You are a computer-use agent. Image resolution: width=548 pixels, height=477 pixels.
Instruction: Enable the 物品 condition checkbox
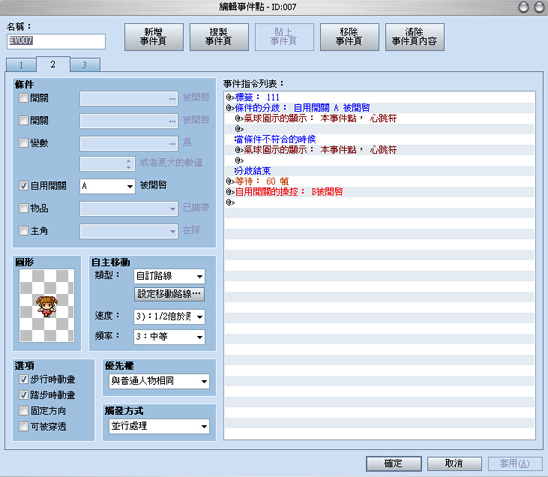(x=23, y=208)
